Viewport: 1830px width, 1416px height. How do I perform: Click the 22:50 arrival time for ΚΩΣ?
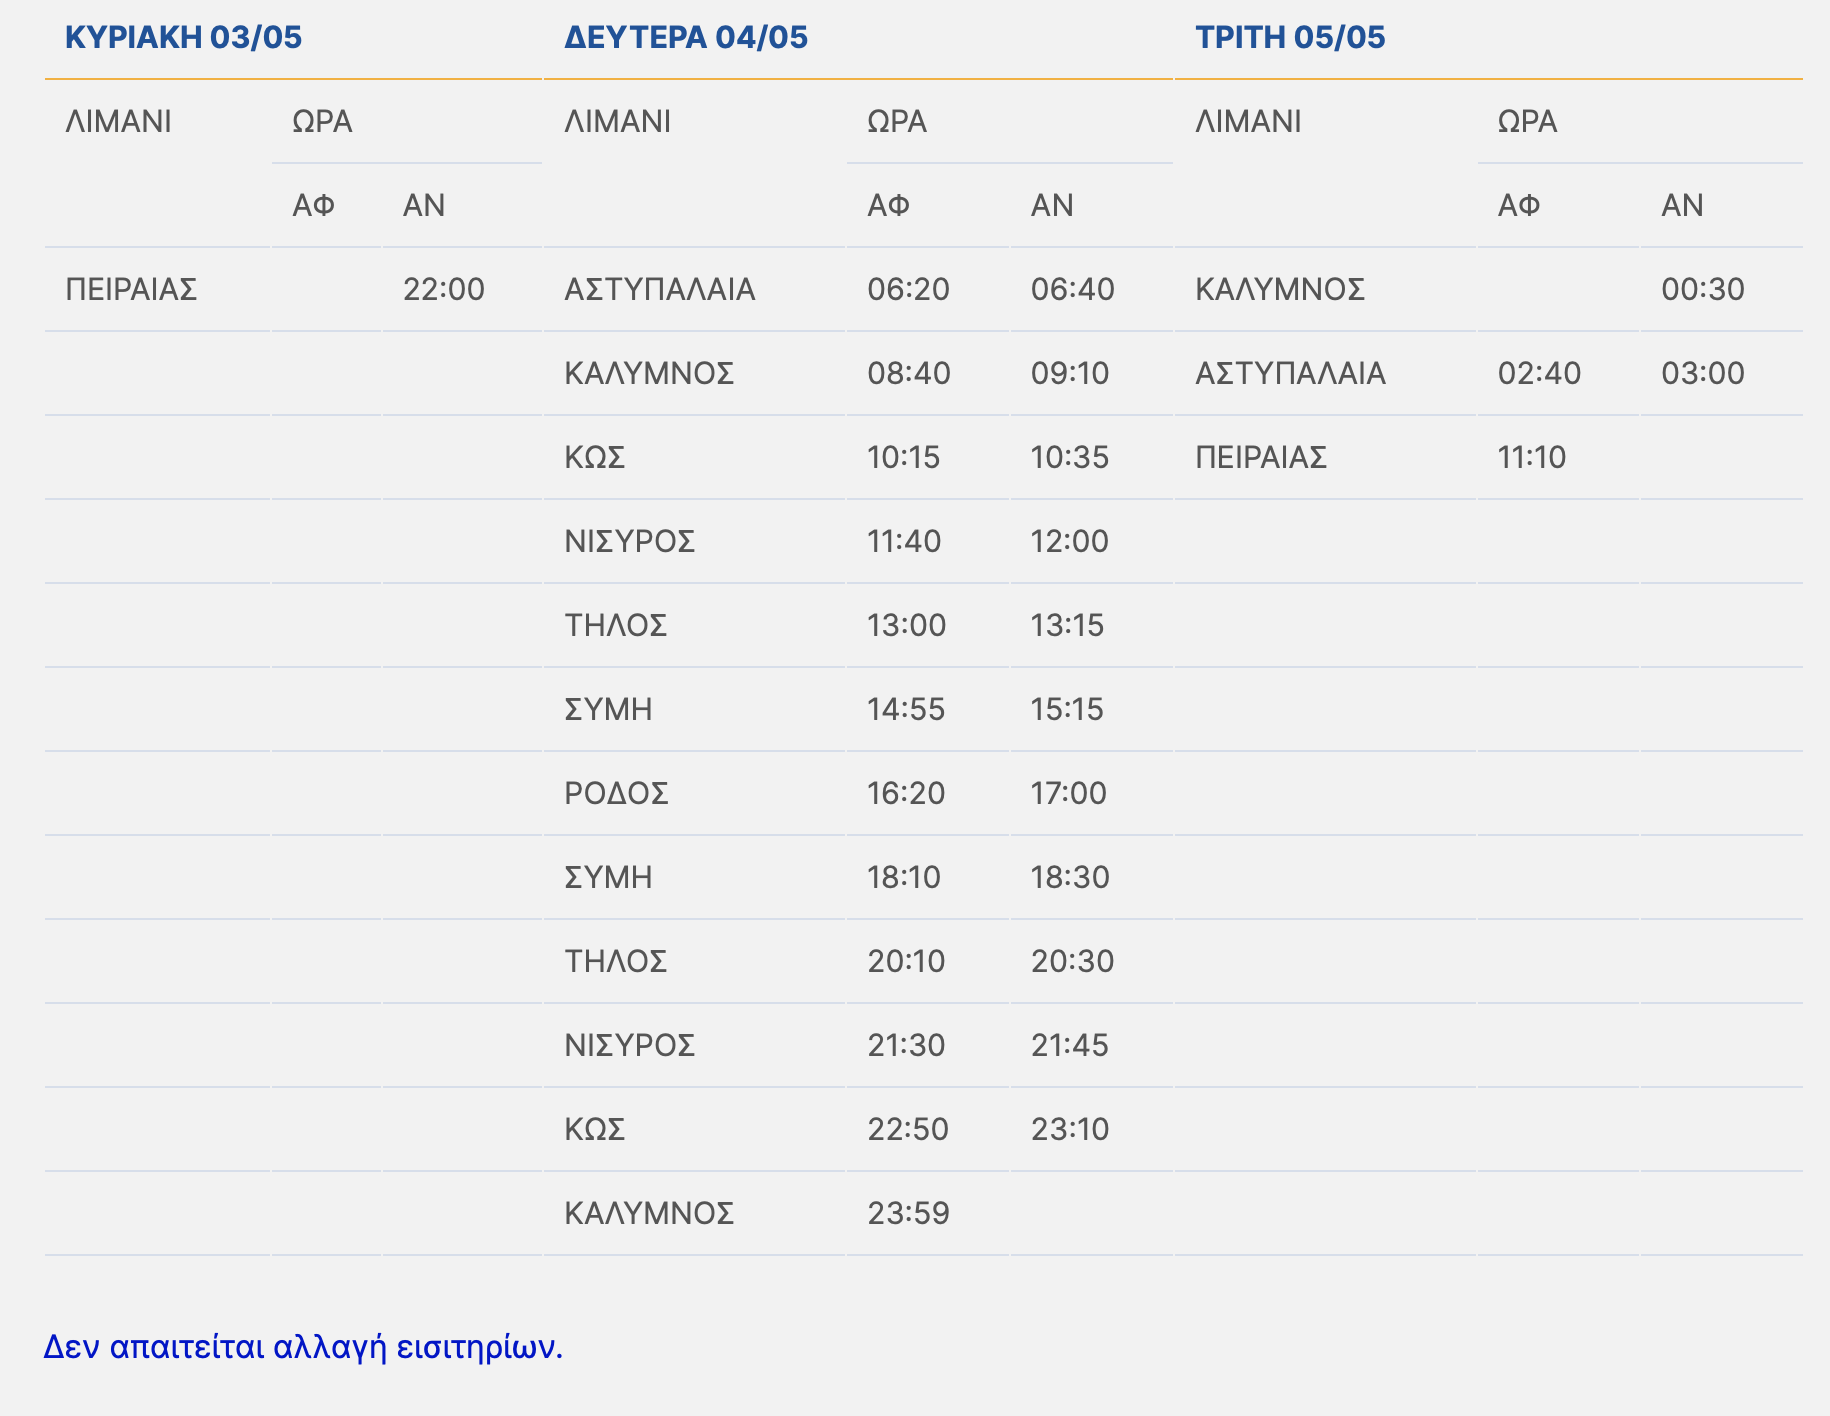[x=908, y=1129]
